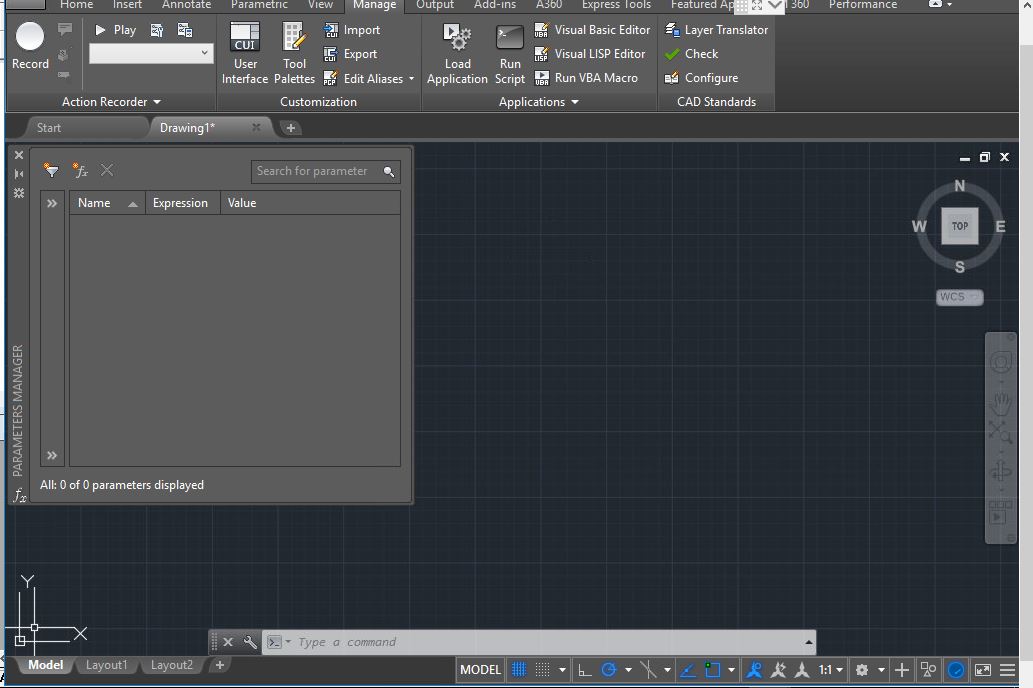Open snap mode settings dropdown arrow
The width and height of the screenshot is (1033, 688).
tap(562, 670)
